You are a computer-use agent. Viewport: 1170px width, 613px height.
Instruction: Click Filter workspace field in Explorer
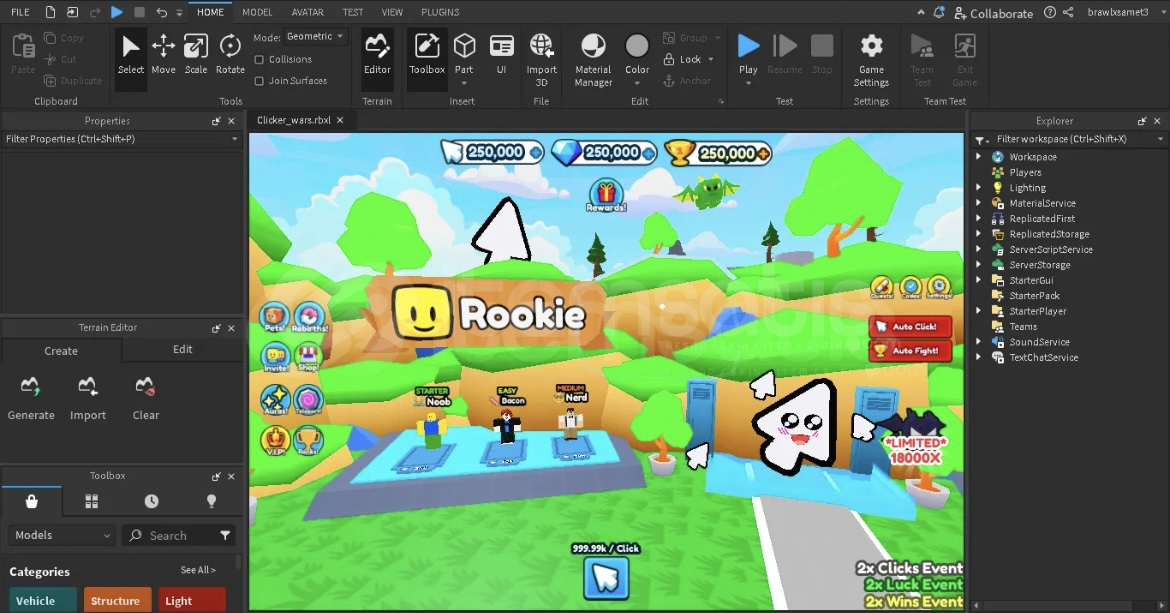click(1072, 139)
